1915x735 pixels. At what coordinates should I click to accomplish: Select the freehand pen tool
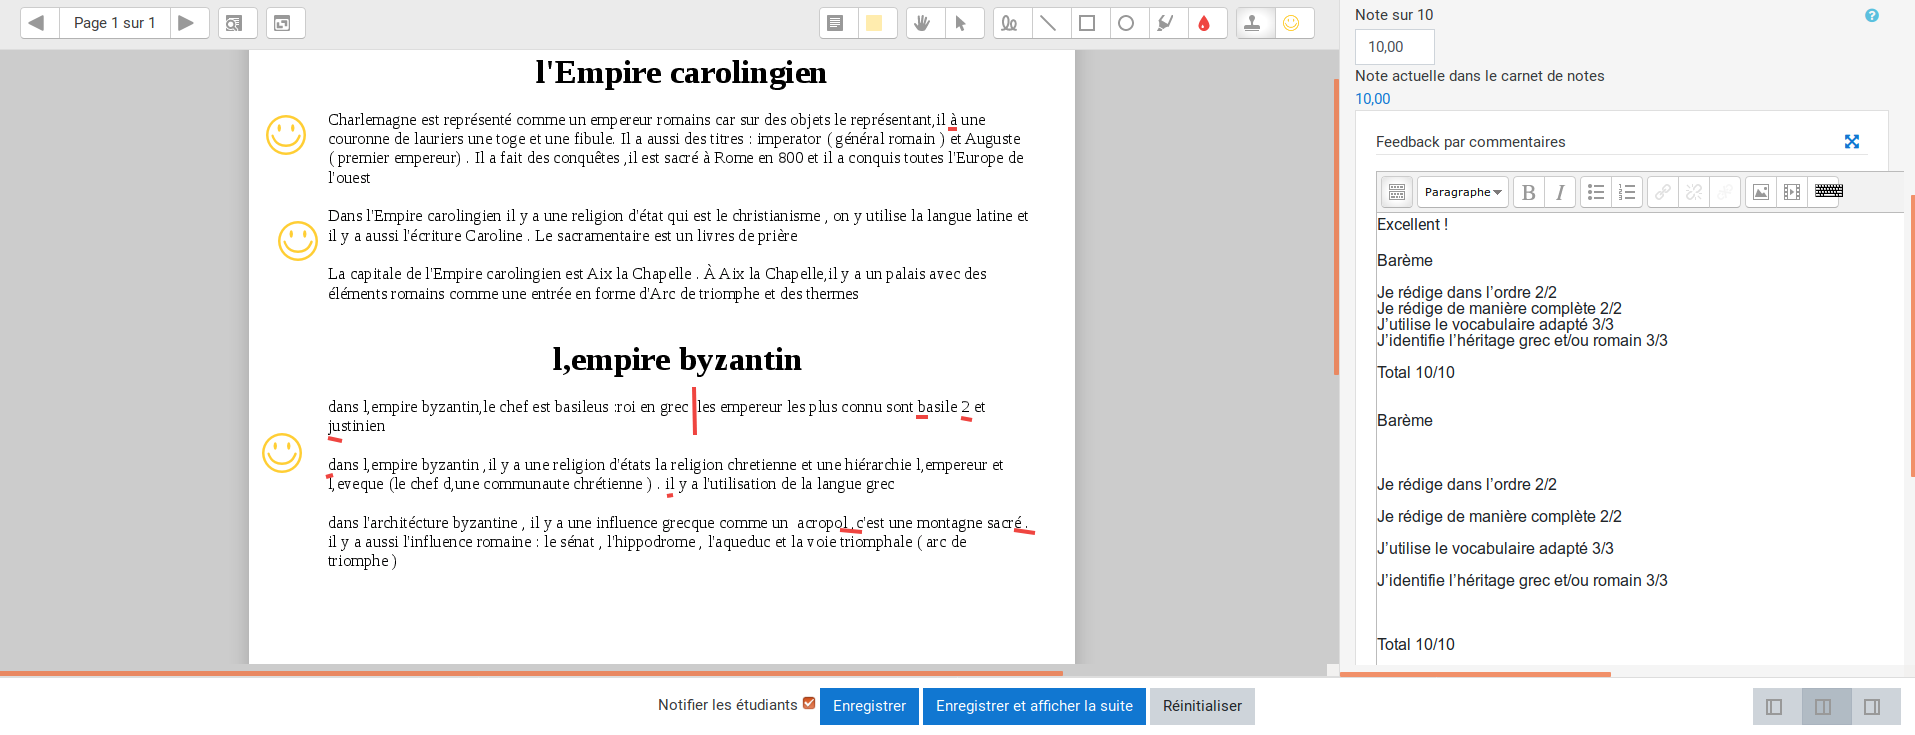1011,23
